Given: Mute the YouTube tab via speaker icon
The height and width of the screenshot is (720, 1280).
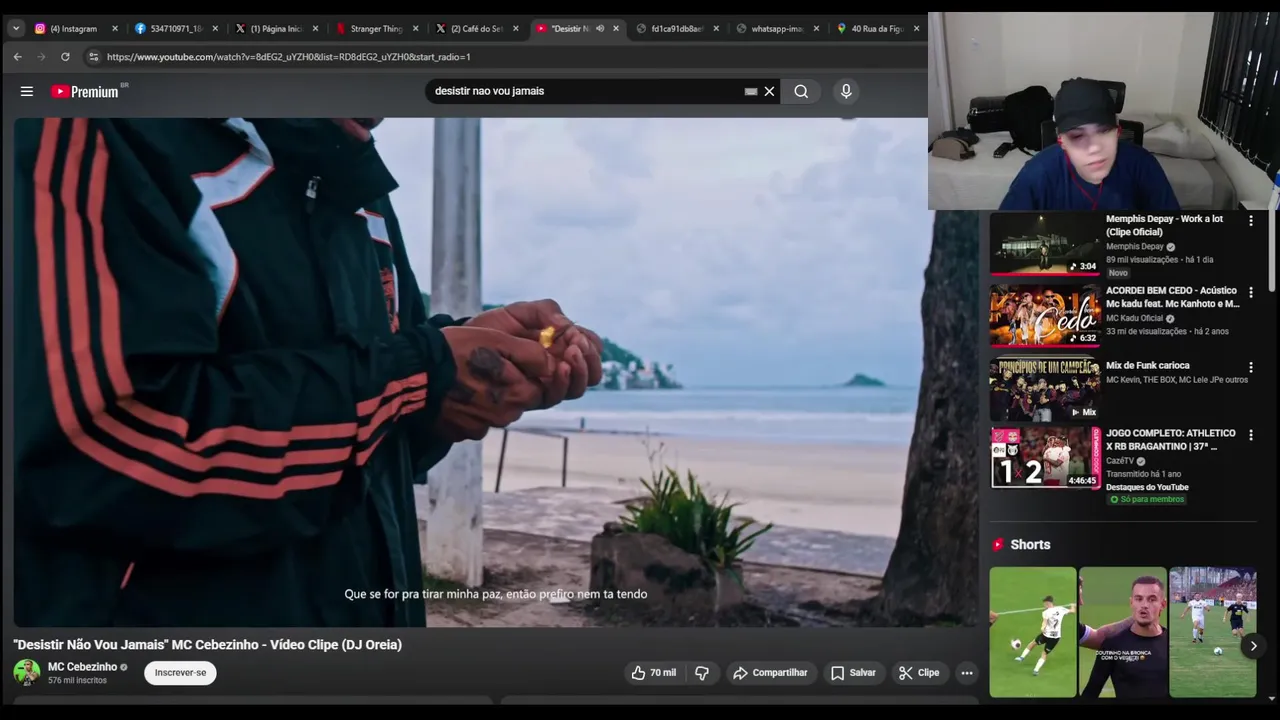Looking at the screenshot, I should pyautogui.click(x=600, y=29).
